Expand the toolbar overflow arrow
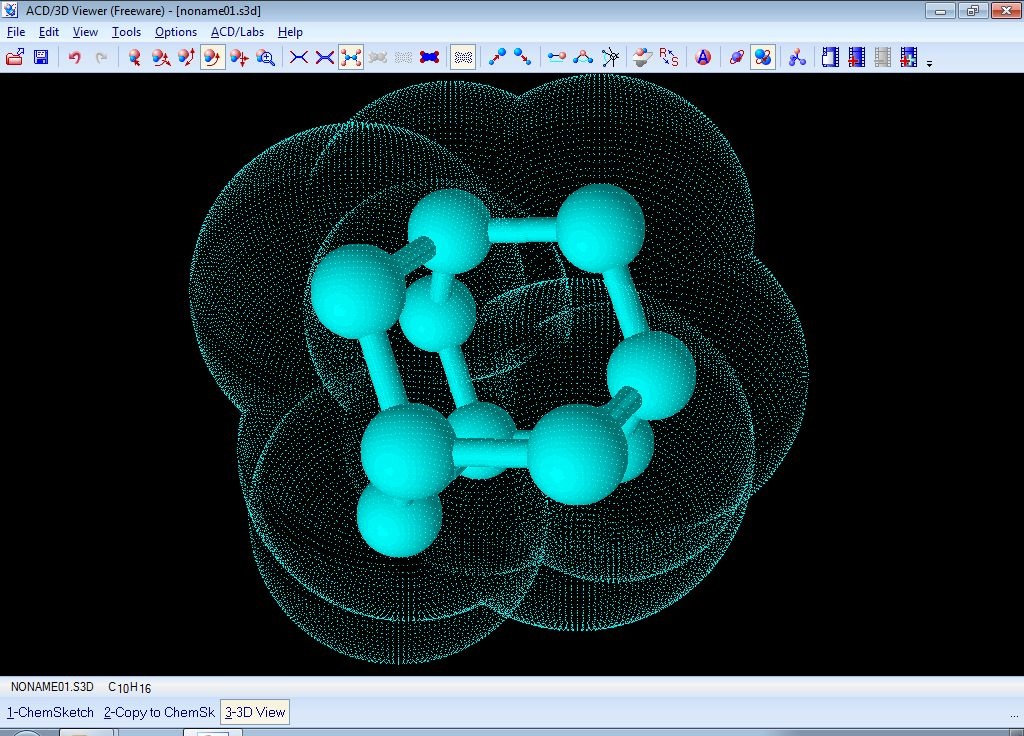 tap(929, 63)
